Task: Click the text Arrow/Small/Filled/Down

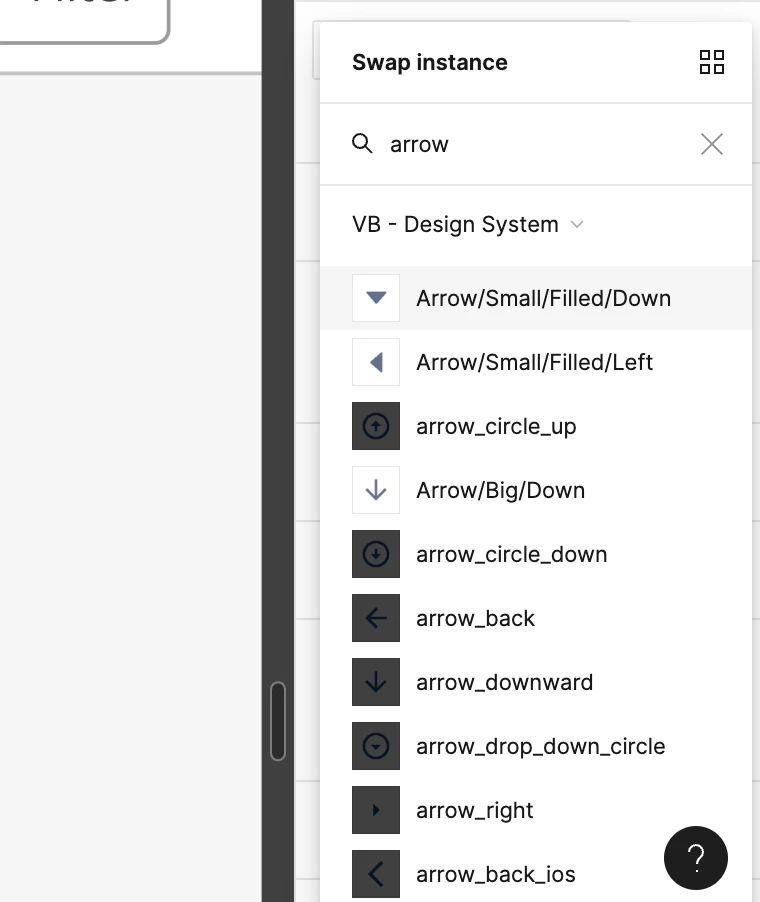Action: [x=544, y=299]
